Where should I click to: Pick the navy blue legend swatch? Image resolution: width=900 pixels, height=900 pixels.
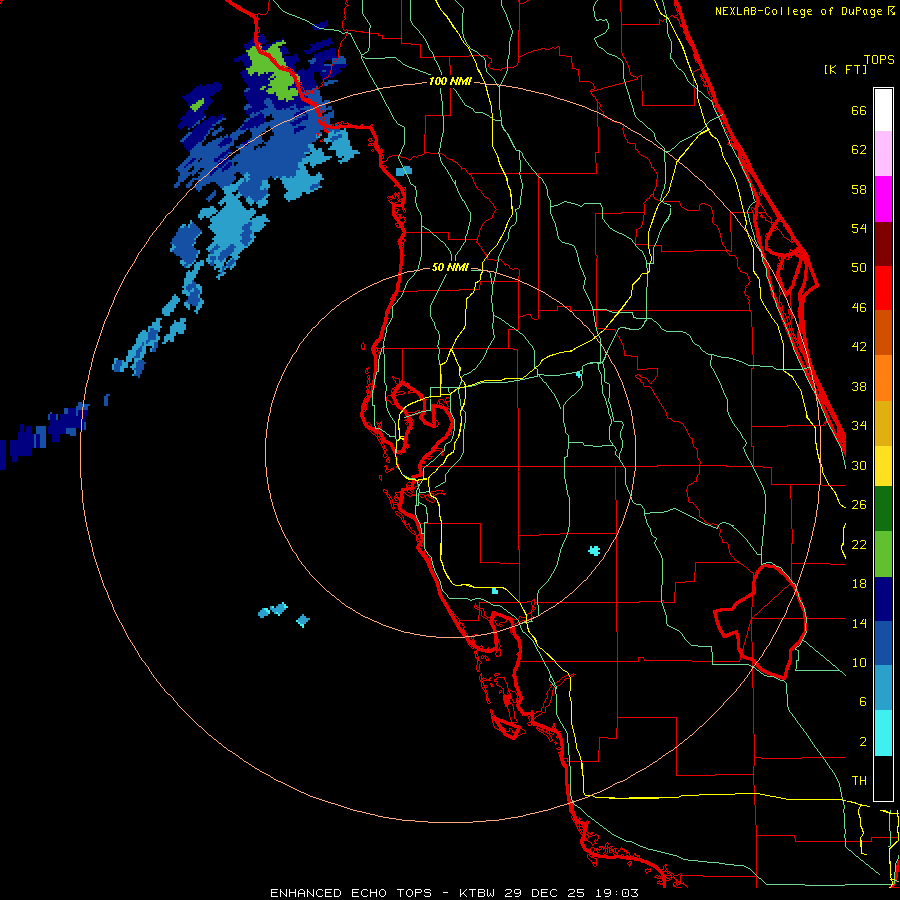(883, 599)
